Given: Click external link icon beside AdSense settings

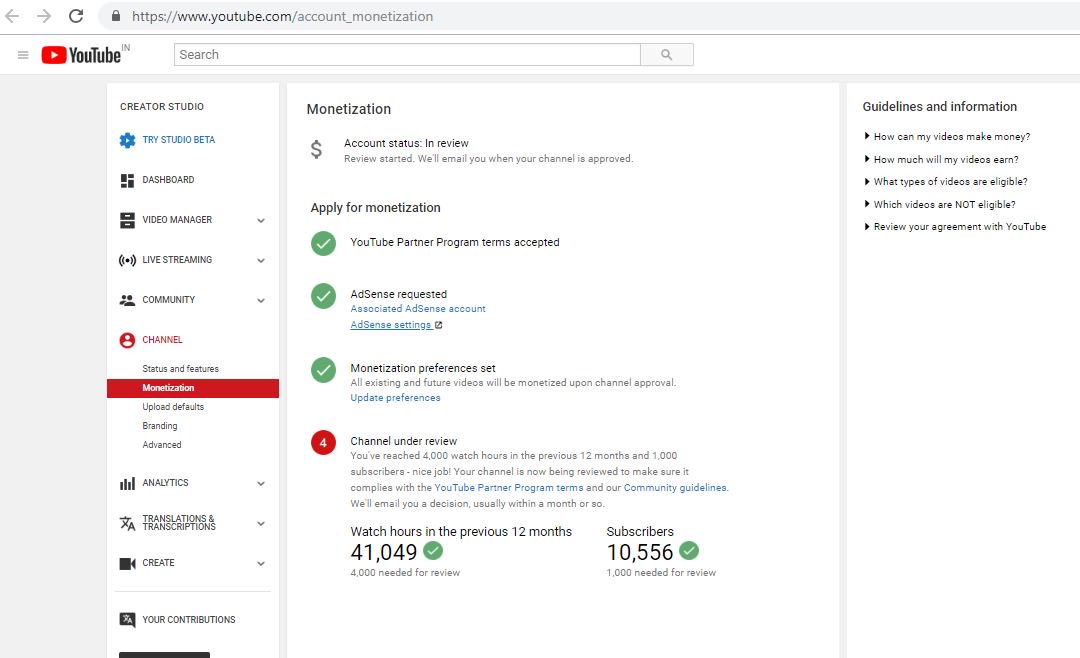Looking at the screenshot, I should pyautogui.click(x=439, y=325).
